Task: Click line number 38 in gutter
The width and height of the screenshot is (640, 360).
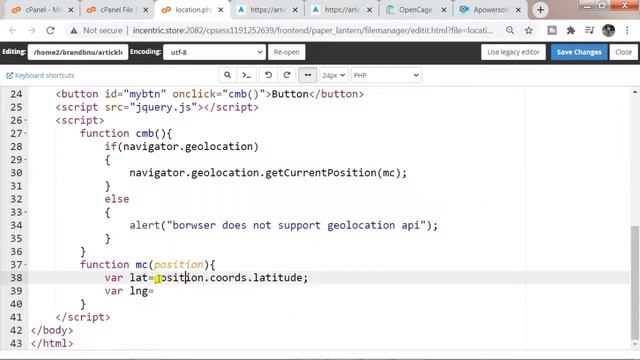Action: [16, 278]
